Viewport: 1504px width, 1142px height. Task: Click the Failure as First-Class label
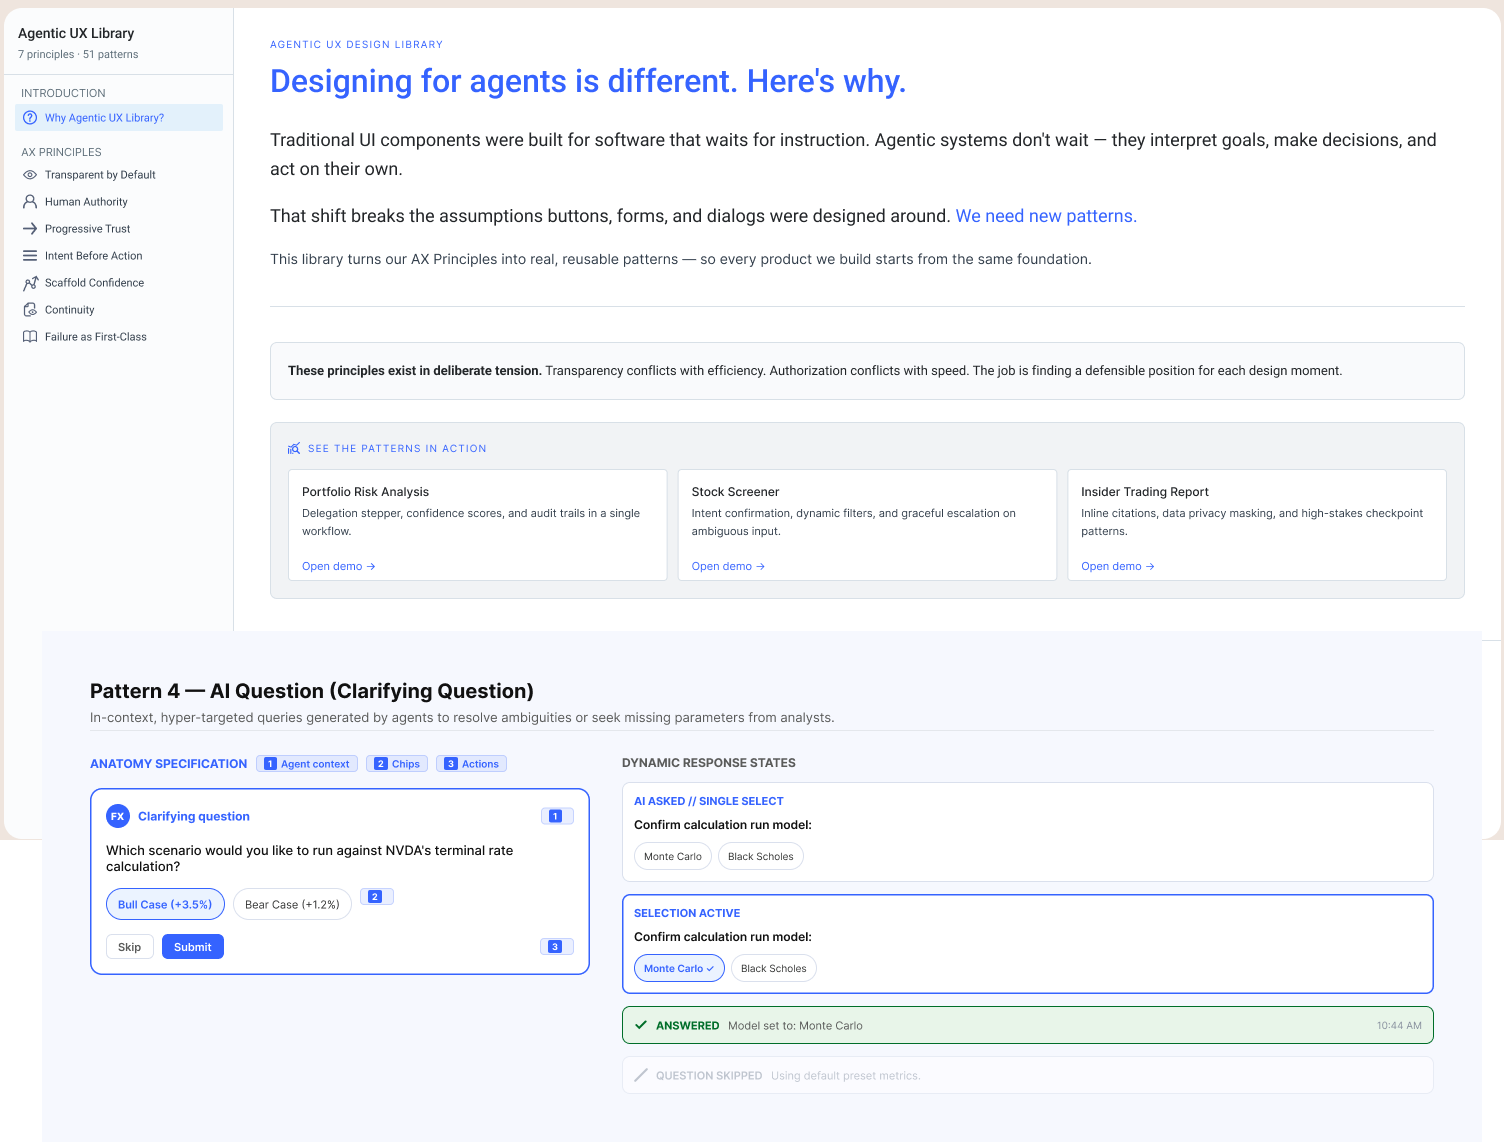(96, 337)
